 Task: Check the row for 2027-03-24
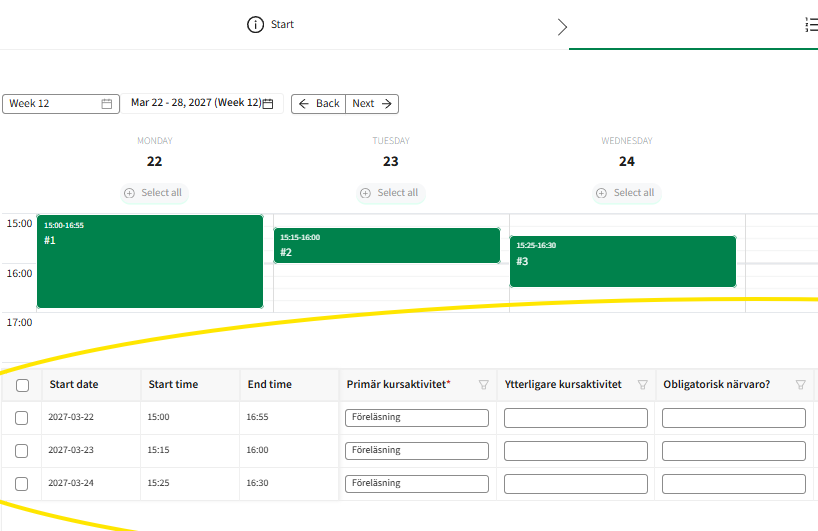pos(21,484)
